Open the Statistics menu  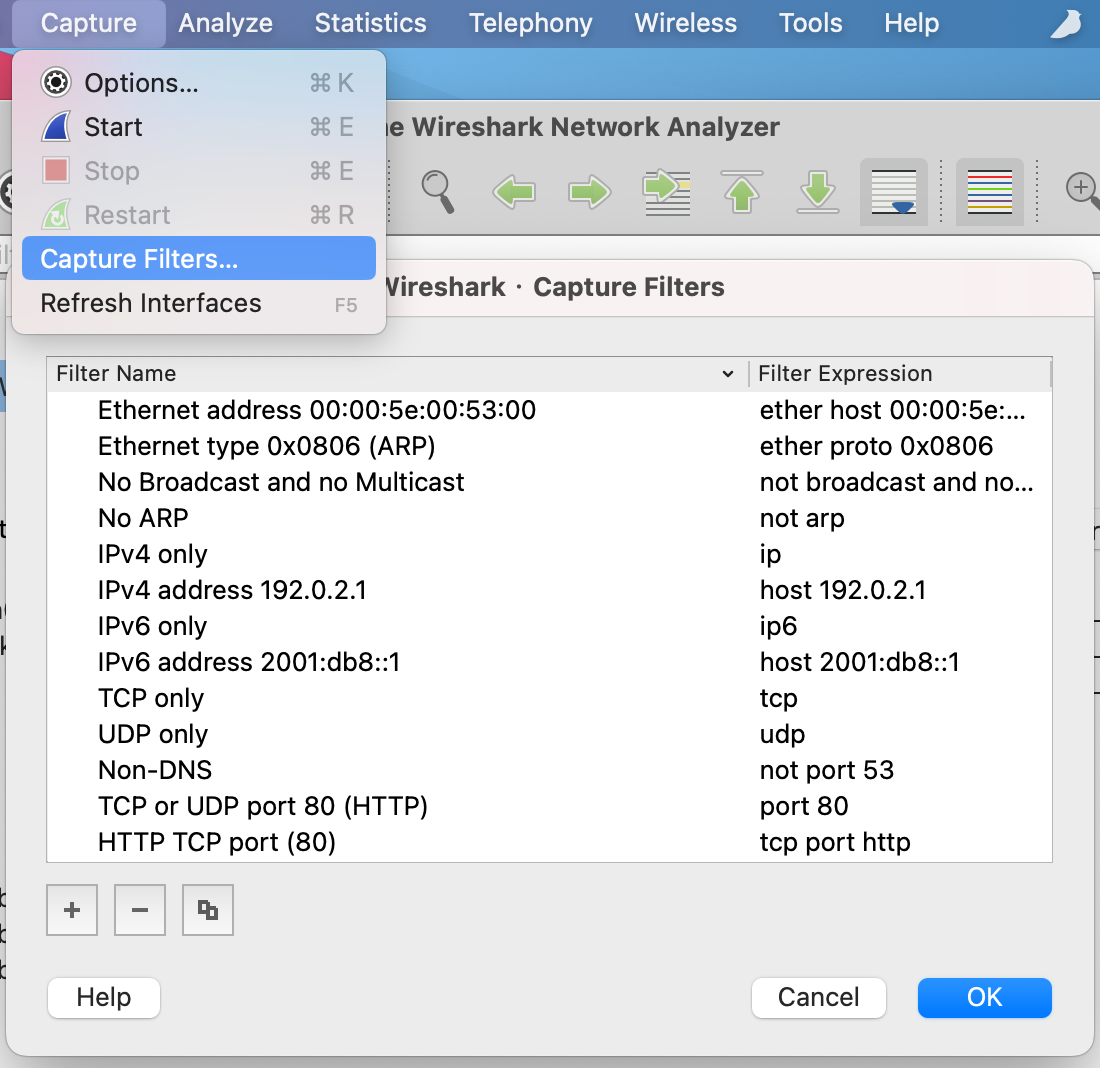click(x=370, y=23)
